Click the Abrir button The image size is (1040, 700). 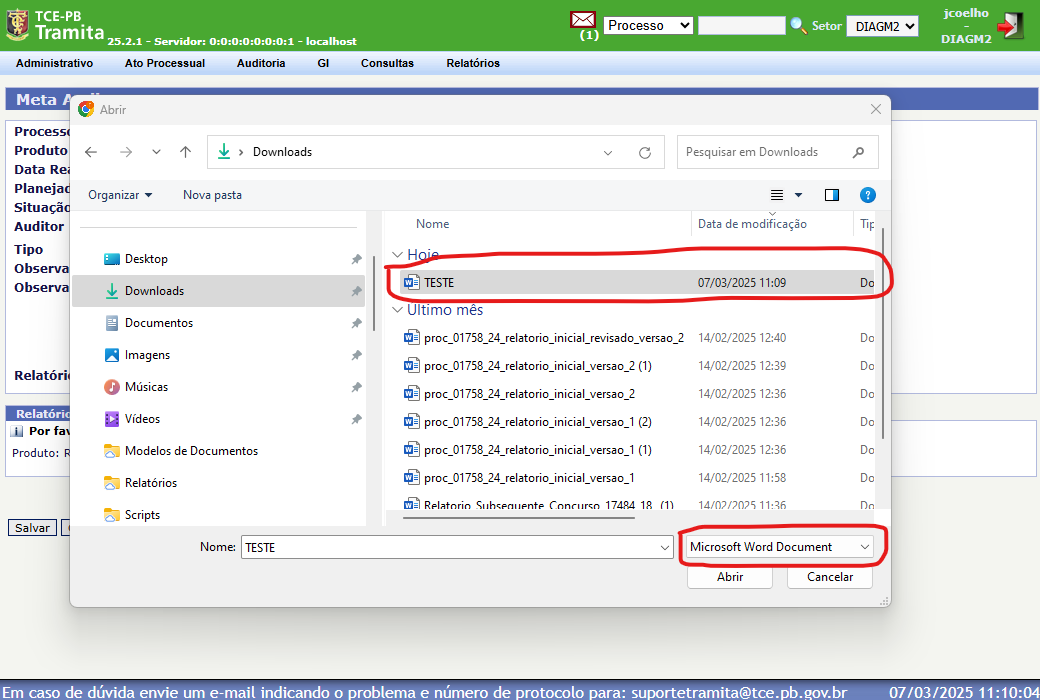click(730, 577)
